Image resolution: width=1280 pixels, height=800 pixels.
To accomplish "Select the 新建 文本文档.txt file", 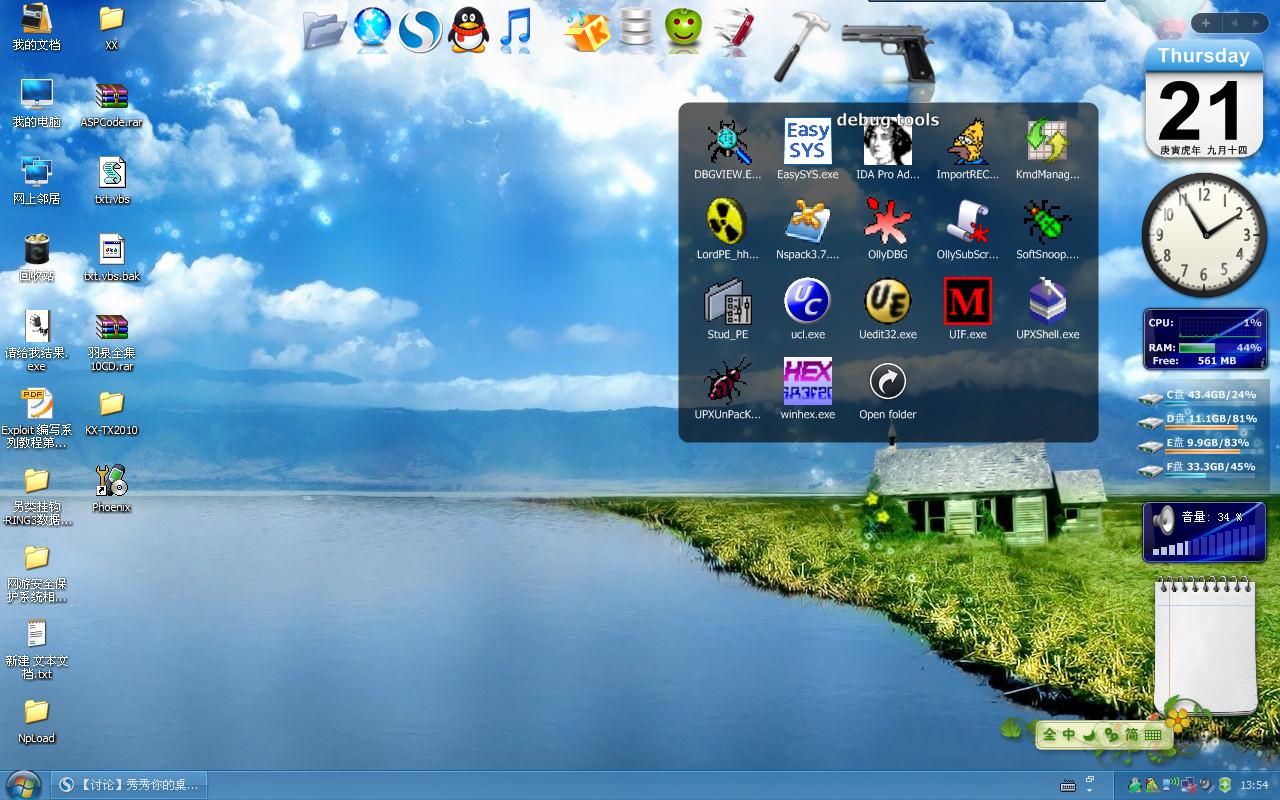I will click(37, 650).
